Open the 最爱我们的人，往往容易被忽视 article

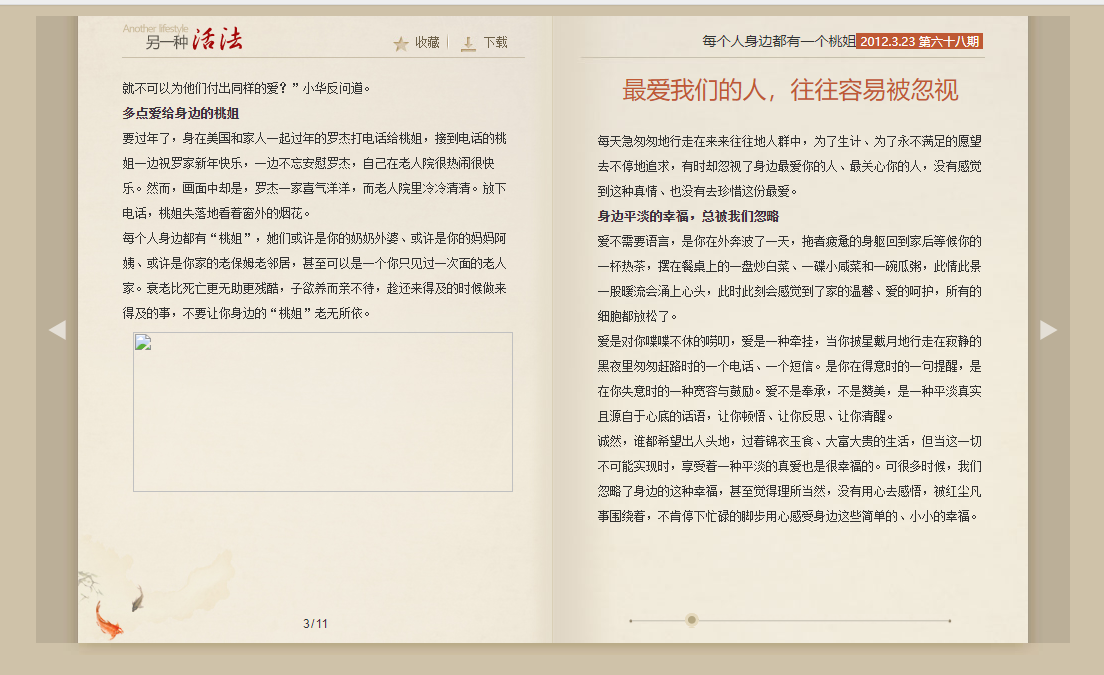tap(792, 89)
